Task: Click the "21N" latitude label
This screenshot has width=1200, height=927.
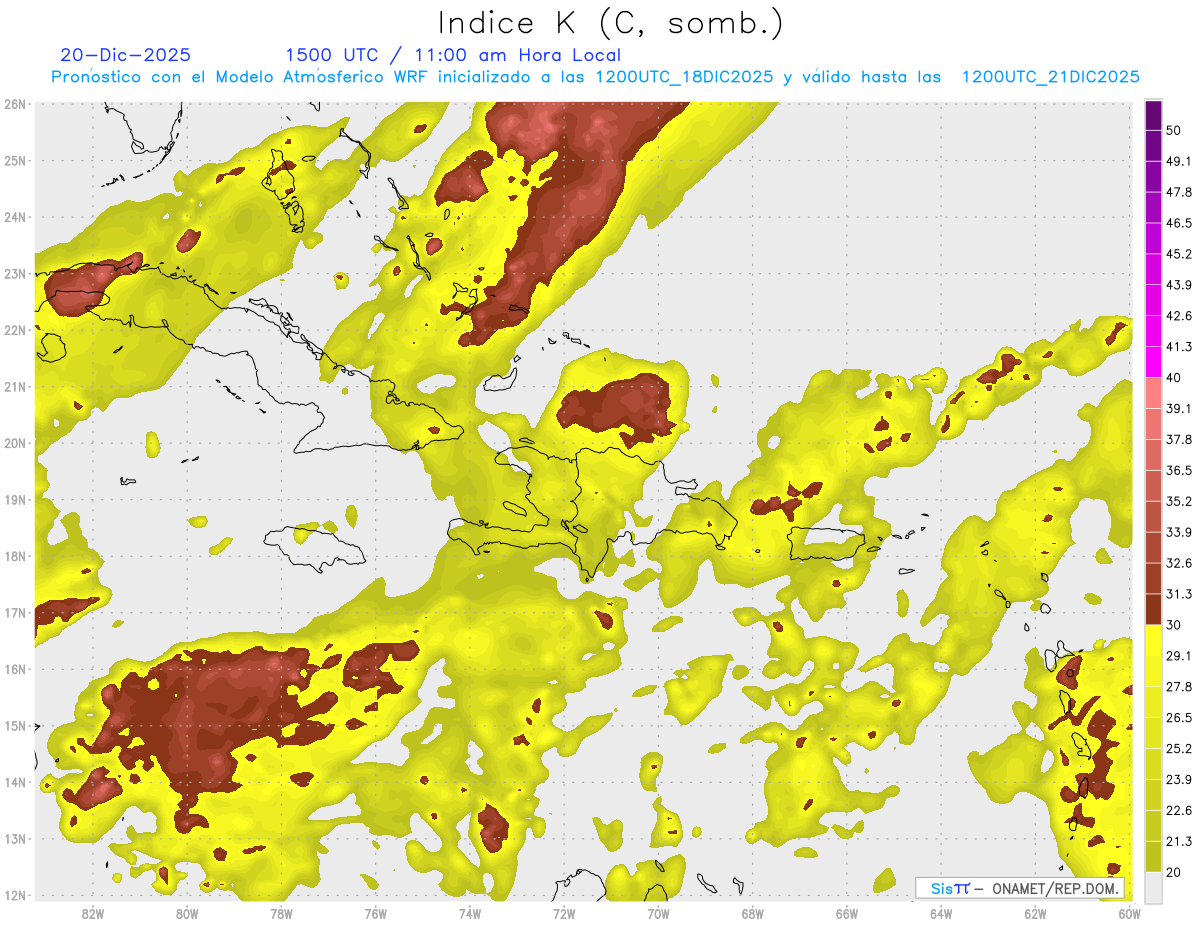Action: pyautogui.click(x=16, y=386)
